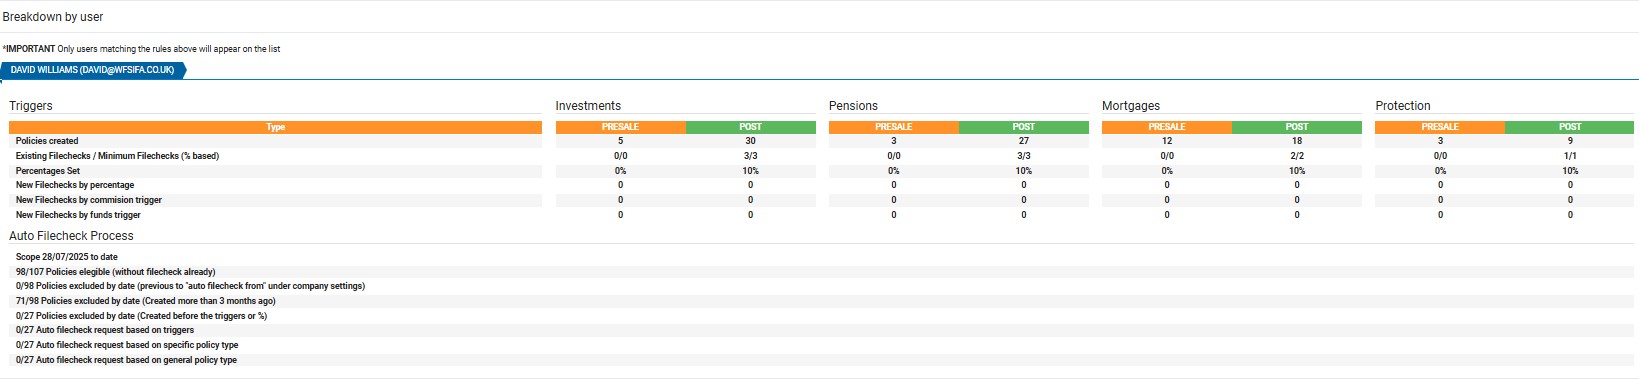Click the orange Type column header
The width and height of the screenshot is (1639, 379).
pyautogui.click(x=275, y=127)
